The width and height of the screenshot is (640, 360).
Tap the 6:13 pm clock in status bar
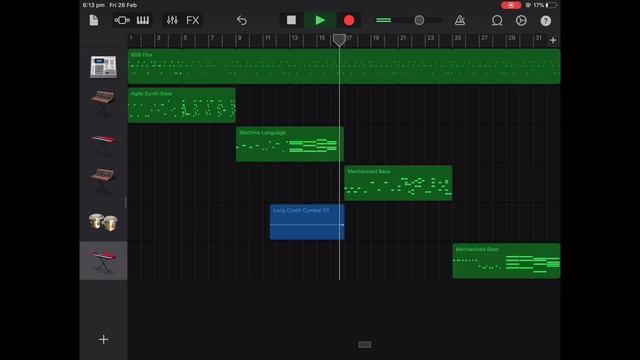(x=93, y=5)
